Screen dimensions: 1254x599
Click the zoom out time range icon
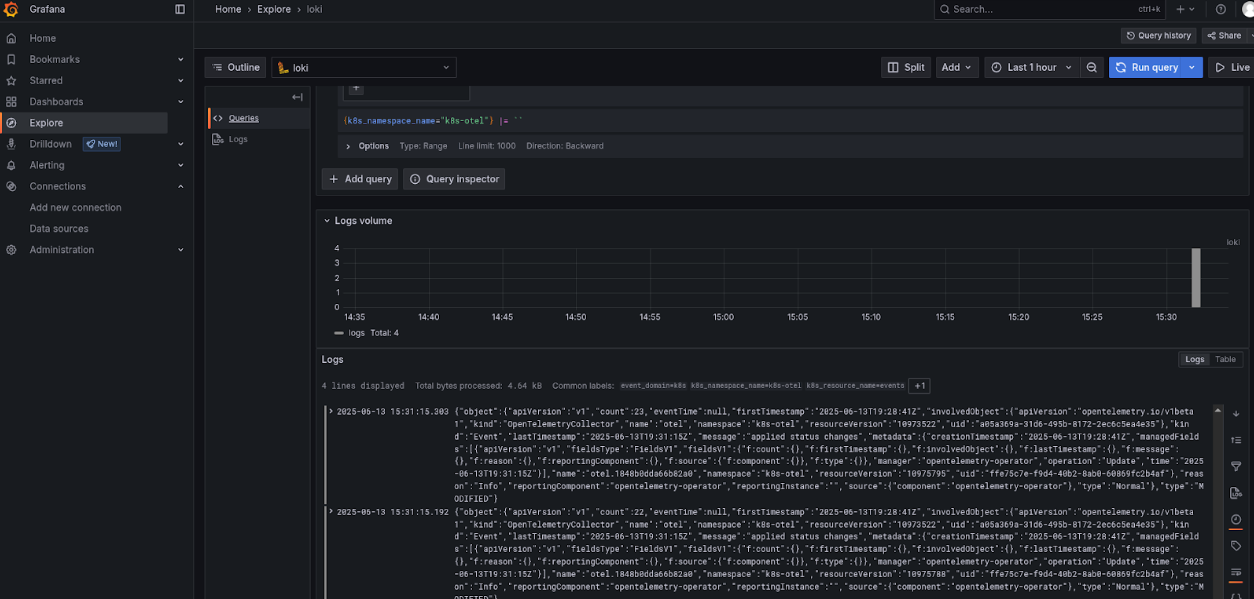coord(1092,67)
